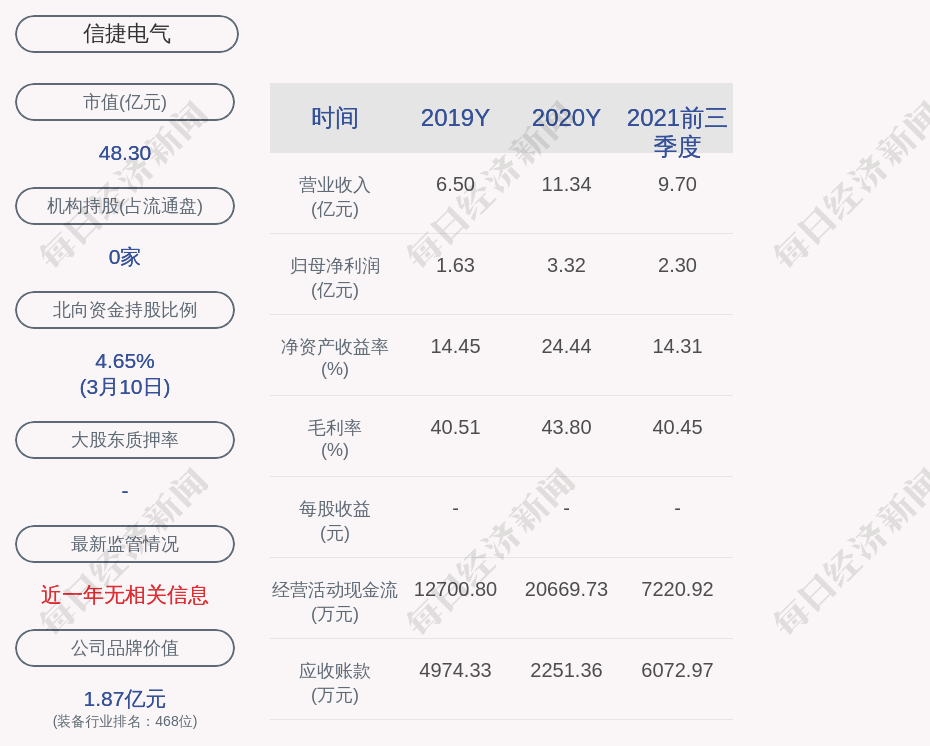Click the 2020Y column header
930x746 pixels.
pos(566,118)
